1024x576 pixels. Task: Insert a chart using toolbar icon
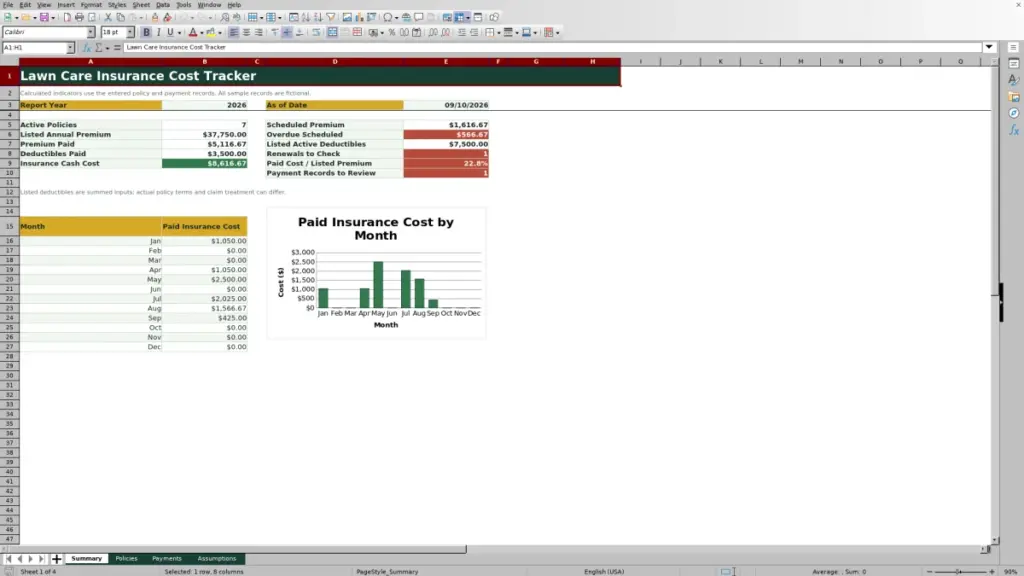(x=359, y=17)
